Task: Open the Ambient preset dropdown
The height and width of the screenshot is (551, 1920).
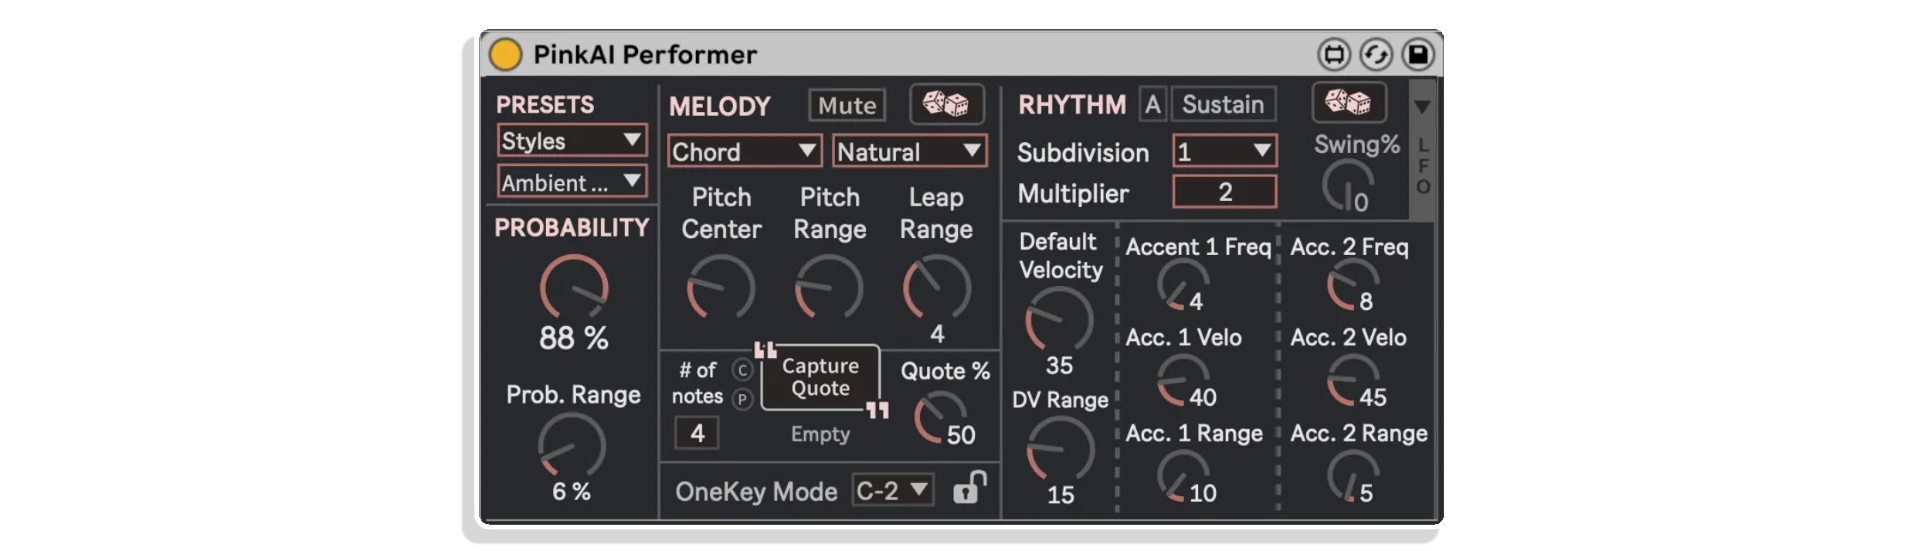Action: pos(572,182)
